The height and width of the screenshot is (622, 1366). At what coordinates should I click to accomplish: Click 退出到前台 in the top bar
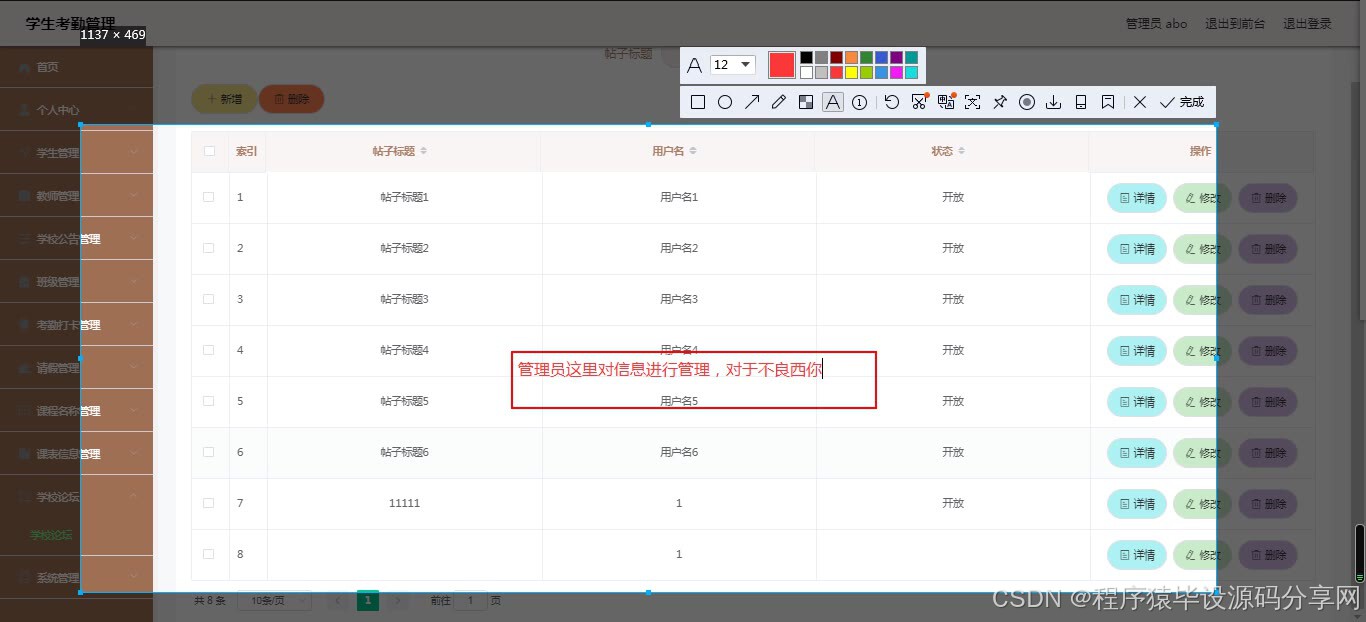coord(1235,24)
